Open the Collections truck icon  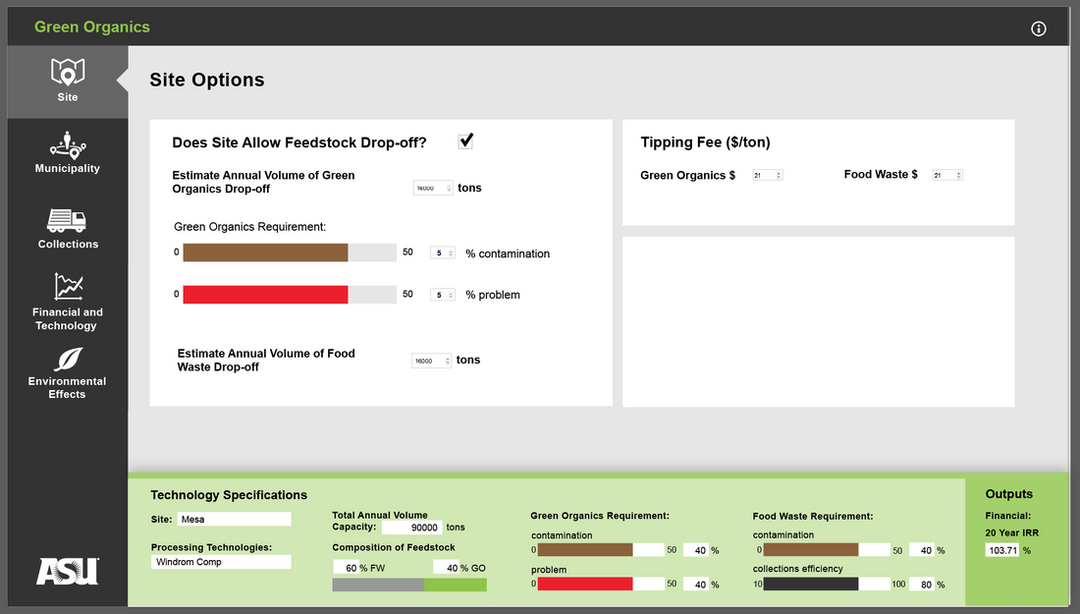tap(67, 221)
